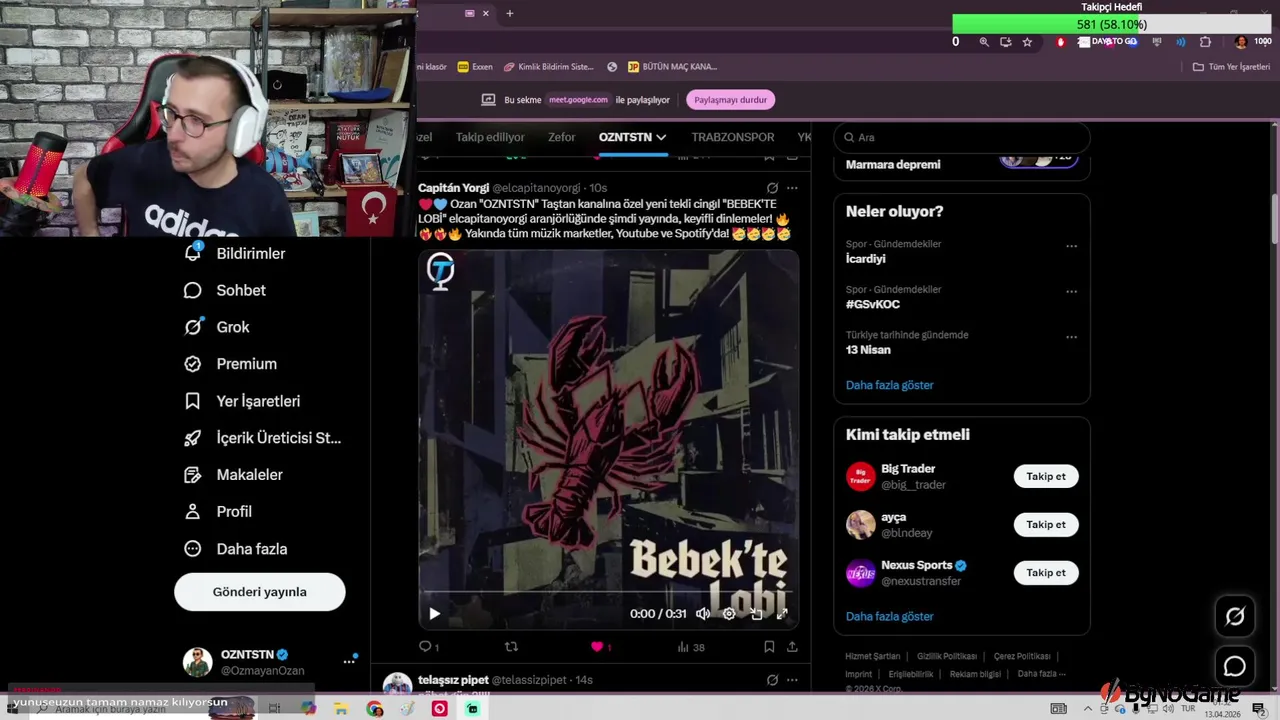Click Daha fazla göster under Neler oluyor

coord(890,385)
